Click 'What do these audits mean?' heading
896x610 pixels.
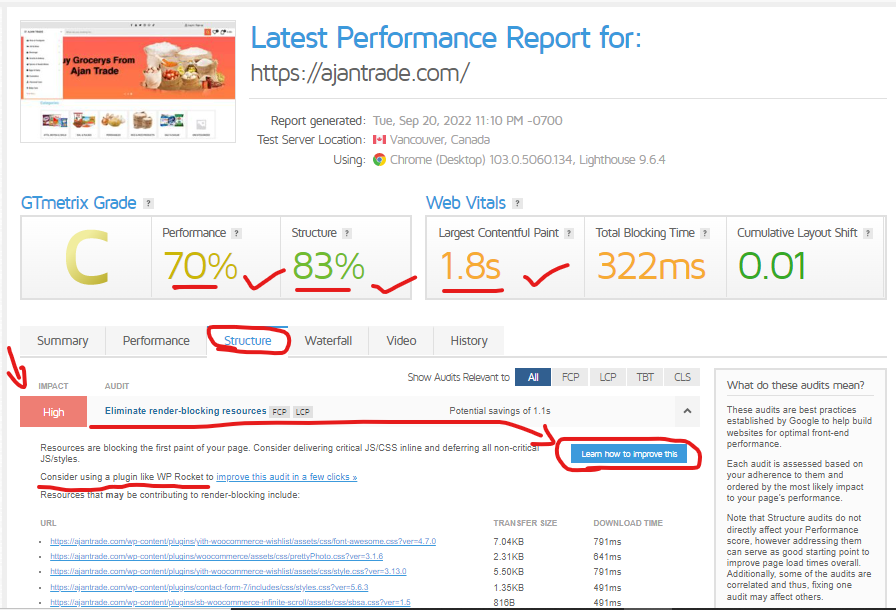795,386
